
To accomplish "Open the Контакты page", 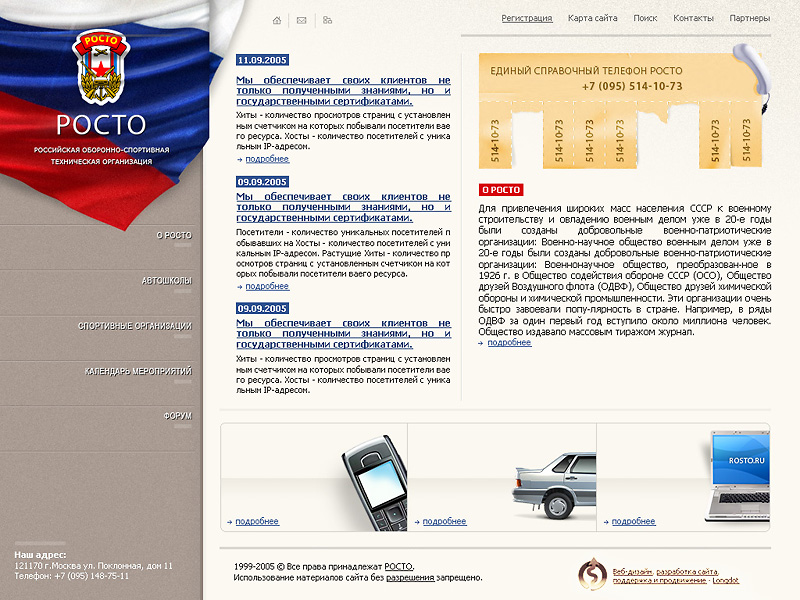I will coord(693,18).
